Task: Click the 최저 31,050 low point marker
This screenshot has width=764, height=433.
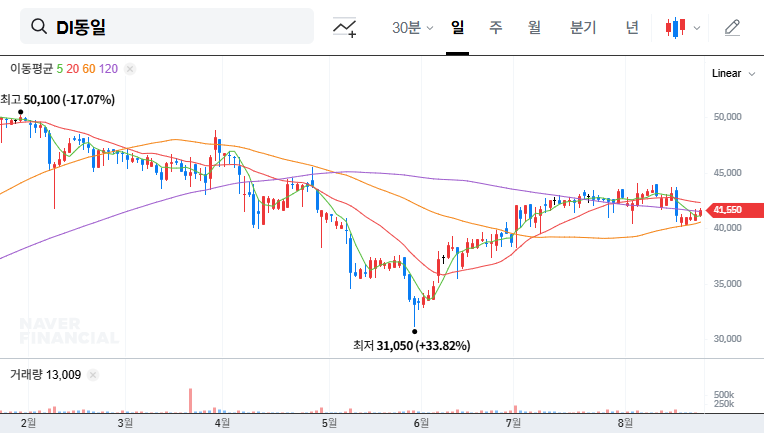Action: pos(415,332)
